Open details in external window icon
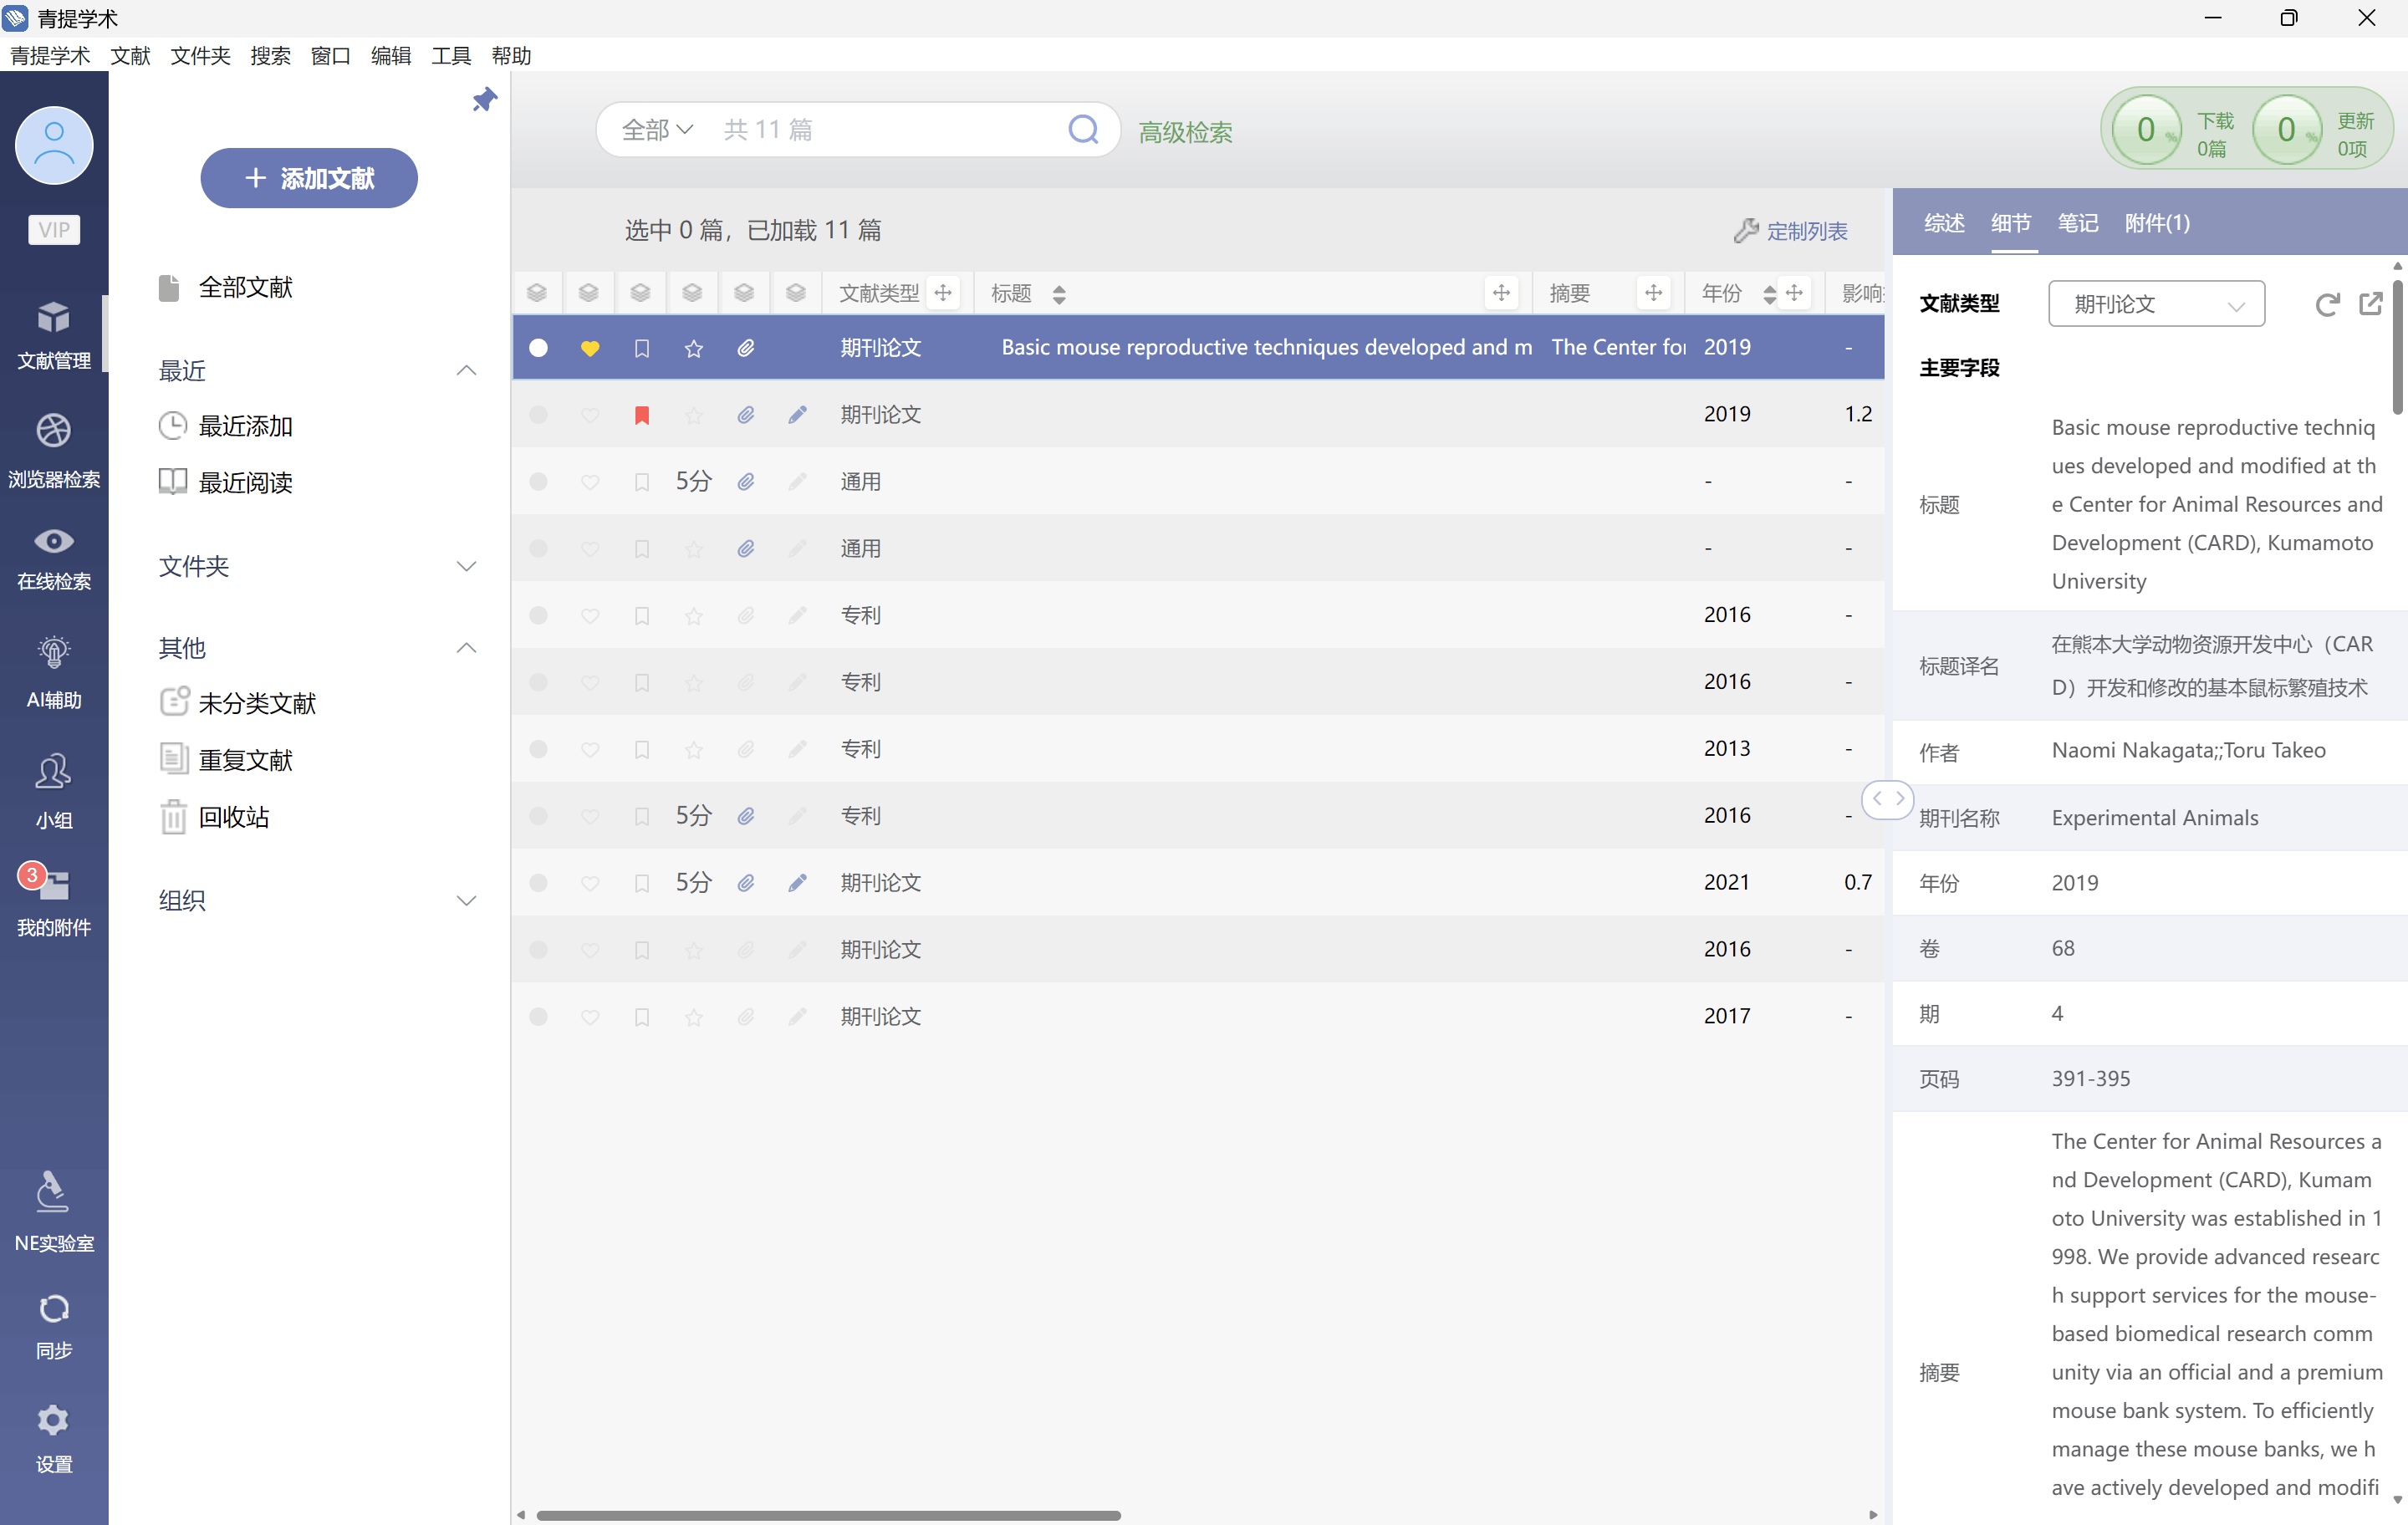 (2370, 304)
